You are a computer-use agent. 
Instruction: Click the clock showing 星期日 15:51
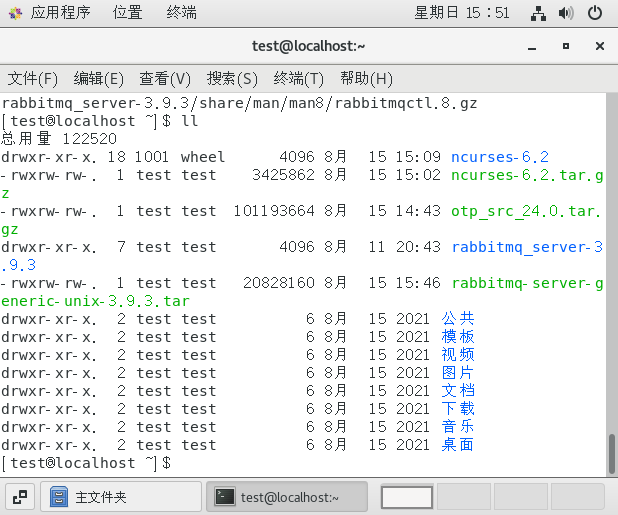tap(462, 13)
